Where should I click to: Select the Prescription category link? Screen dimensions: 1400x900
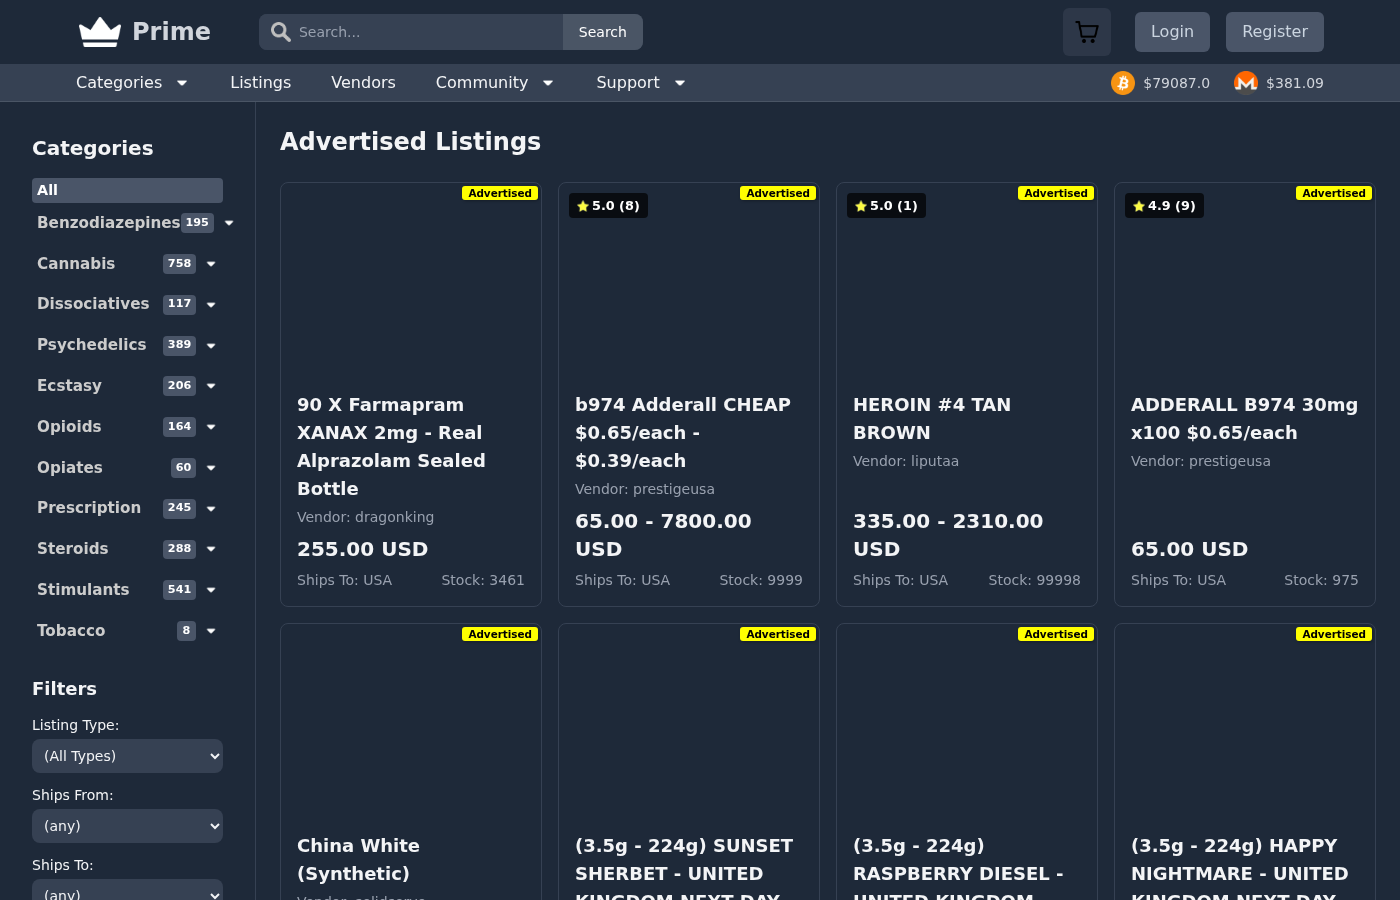pyautogui.click(x=89, y=508)
